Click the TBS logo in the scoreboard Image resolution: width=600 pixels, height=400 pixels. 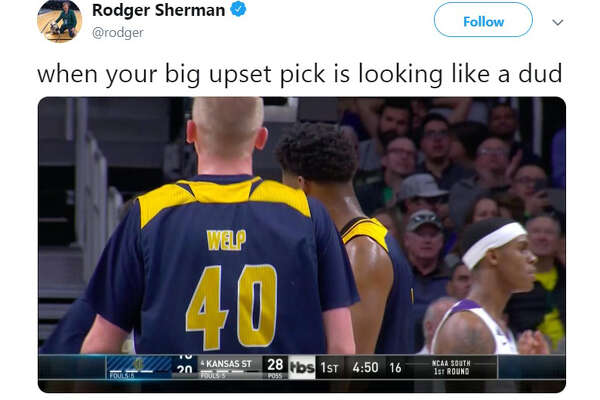click(302, 367)
